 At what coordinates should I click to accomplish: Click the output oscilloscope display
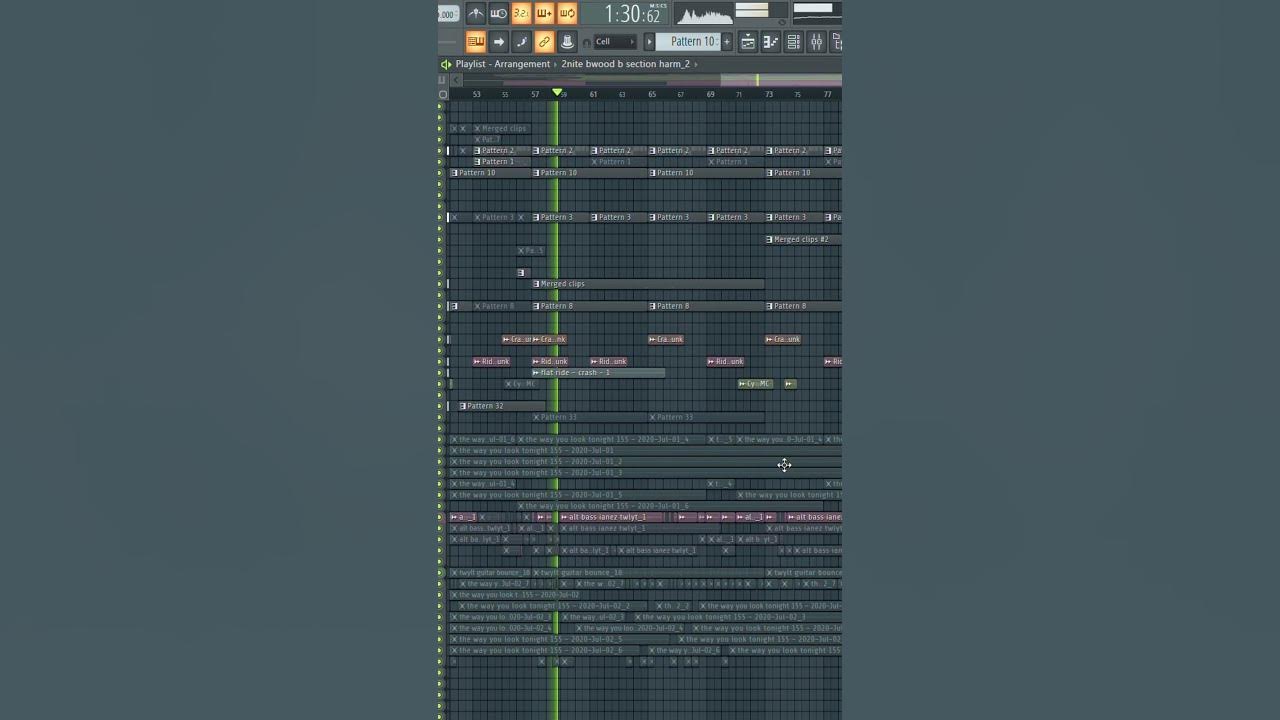pyautogui.click(x=703, y=14)
